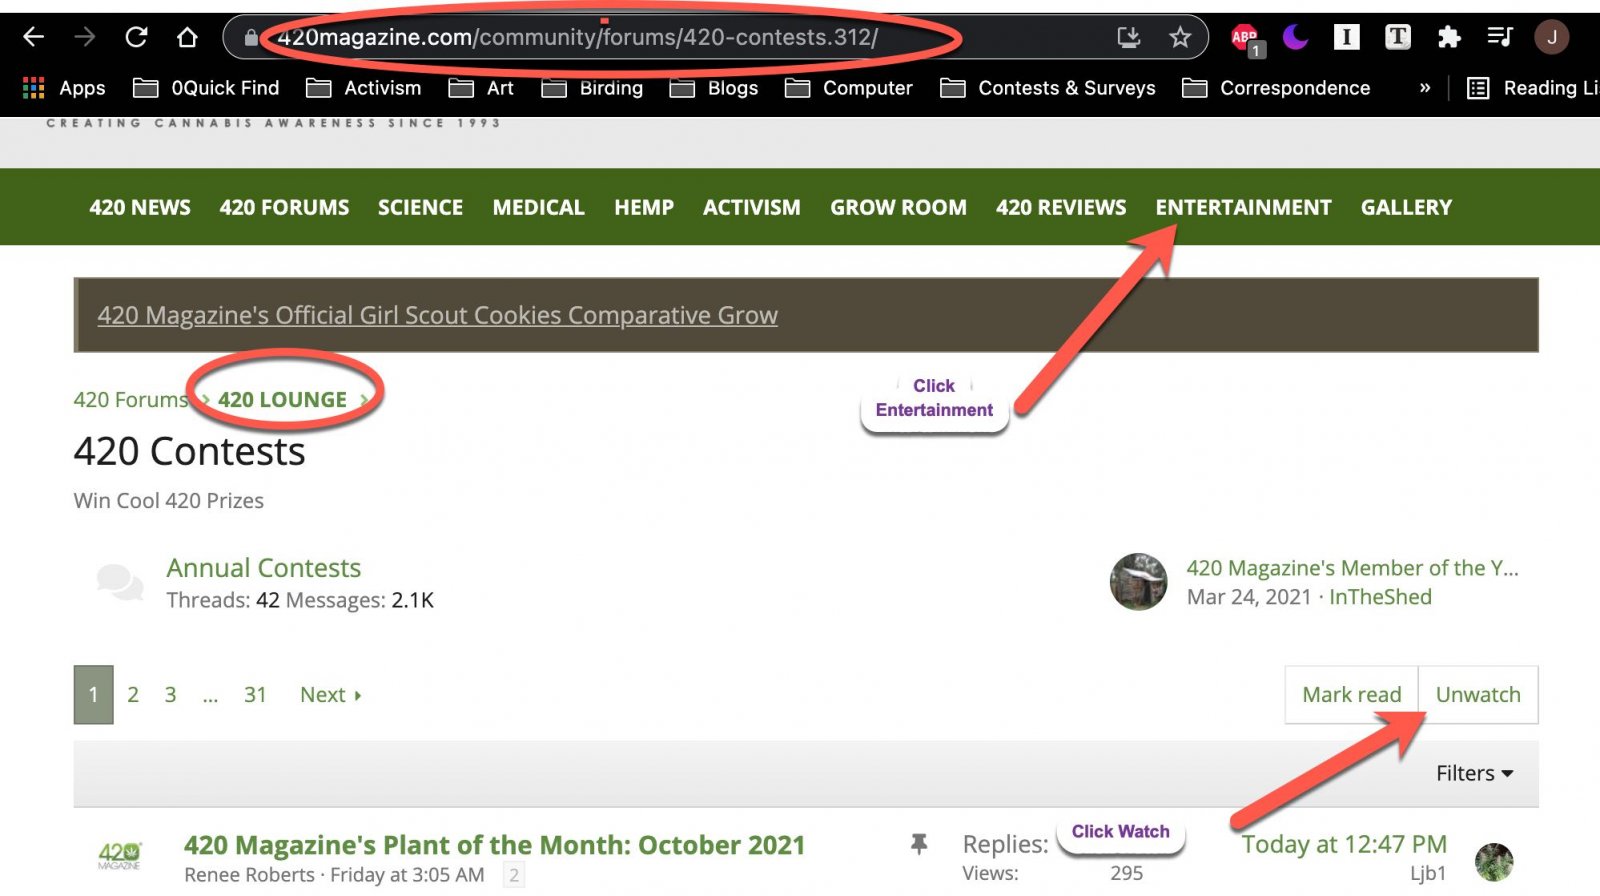
Task: Go to the Next page
Action: coord(330,695)
